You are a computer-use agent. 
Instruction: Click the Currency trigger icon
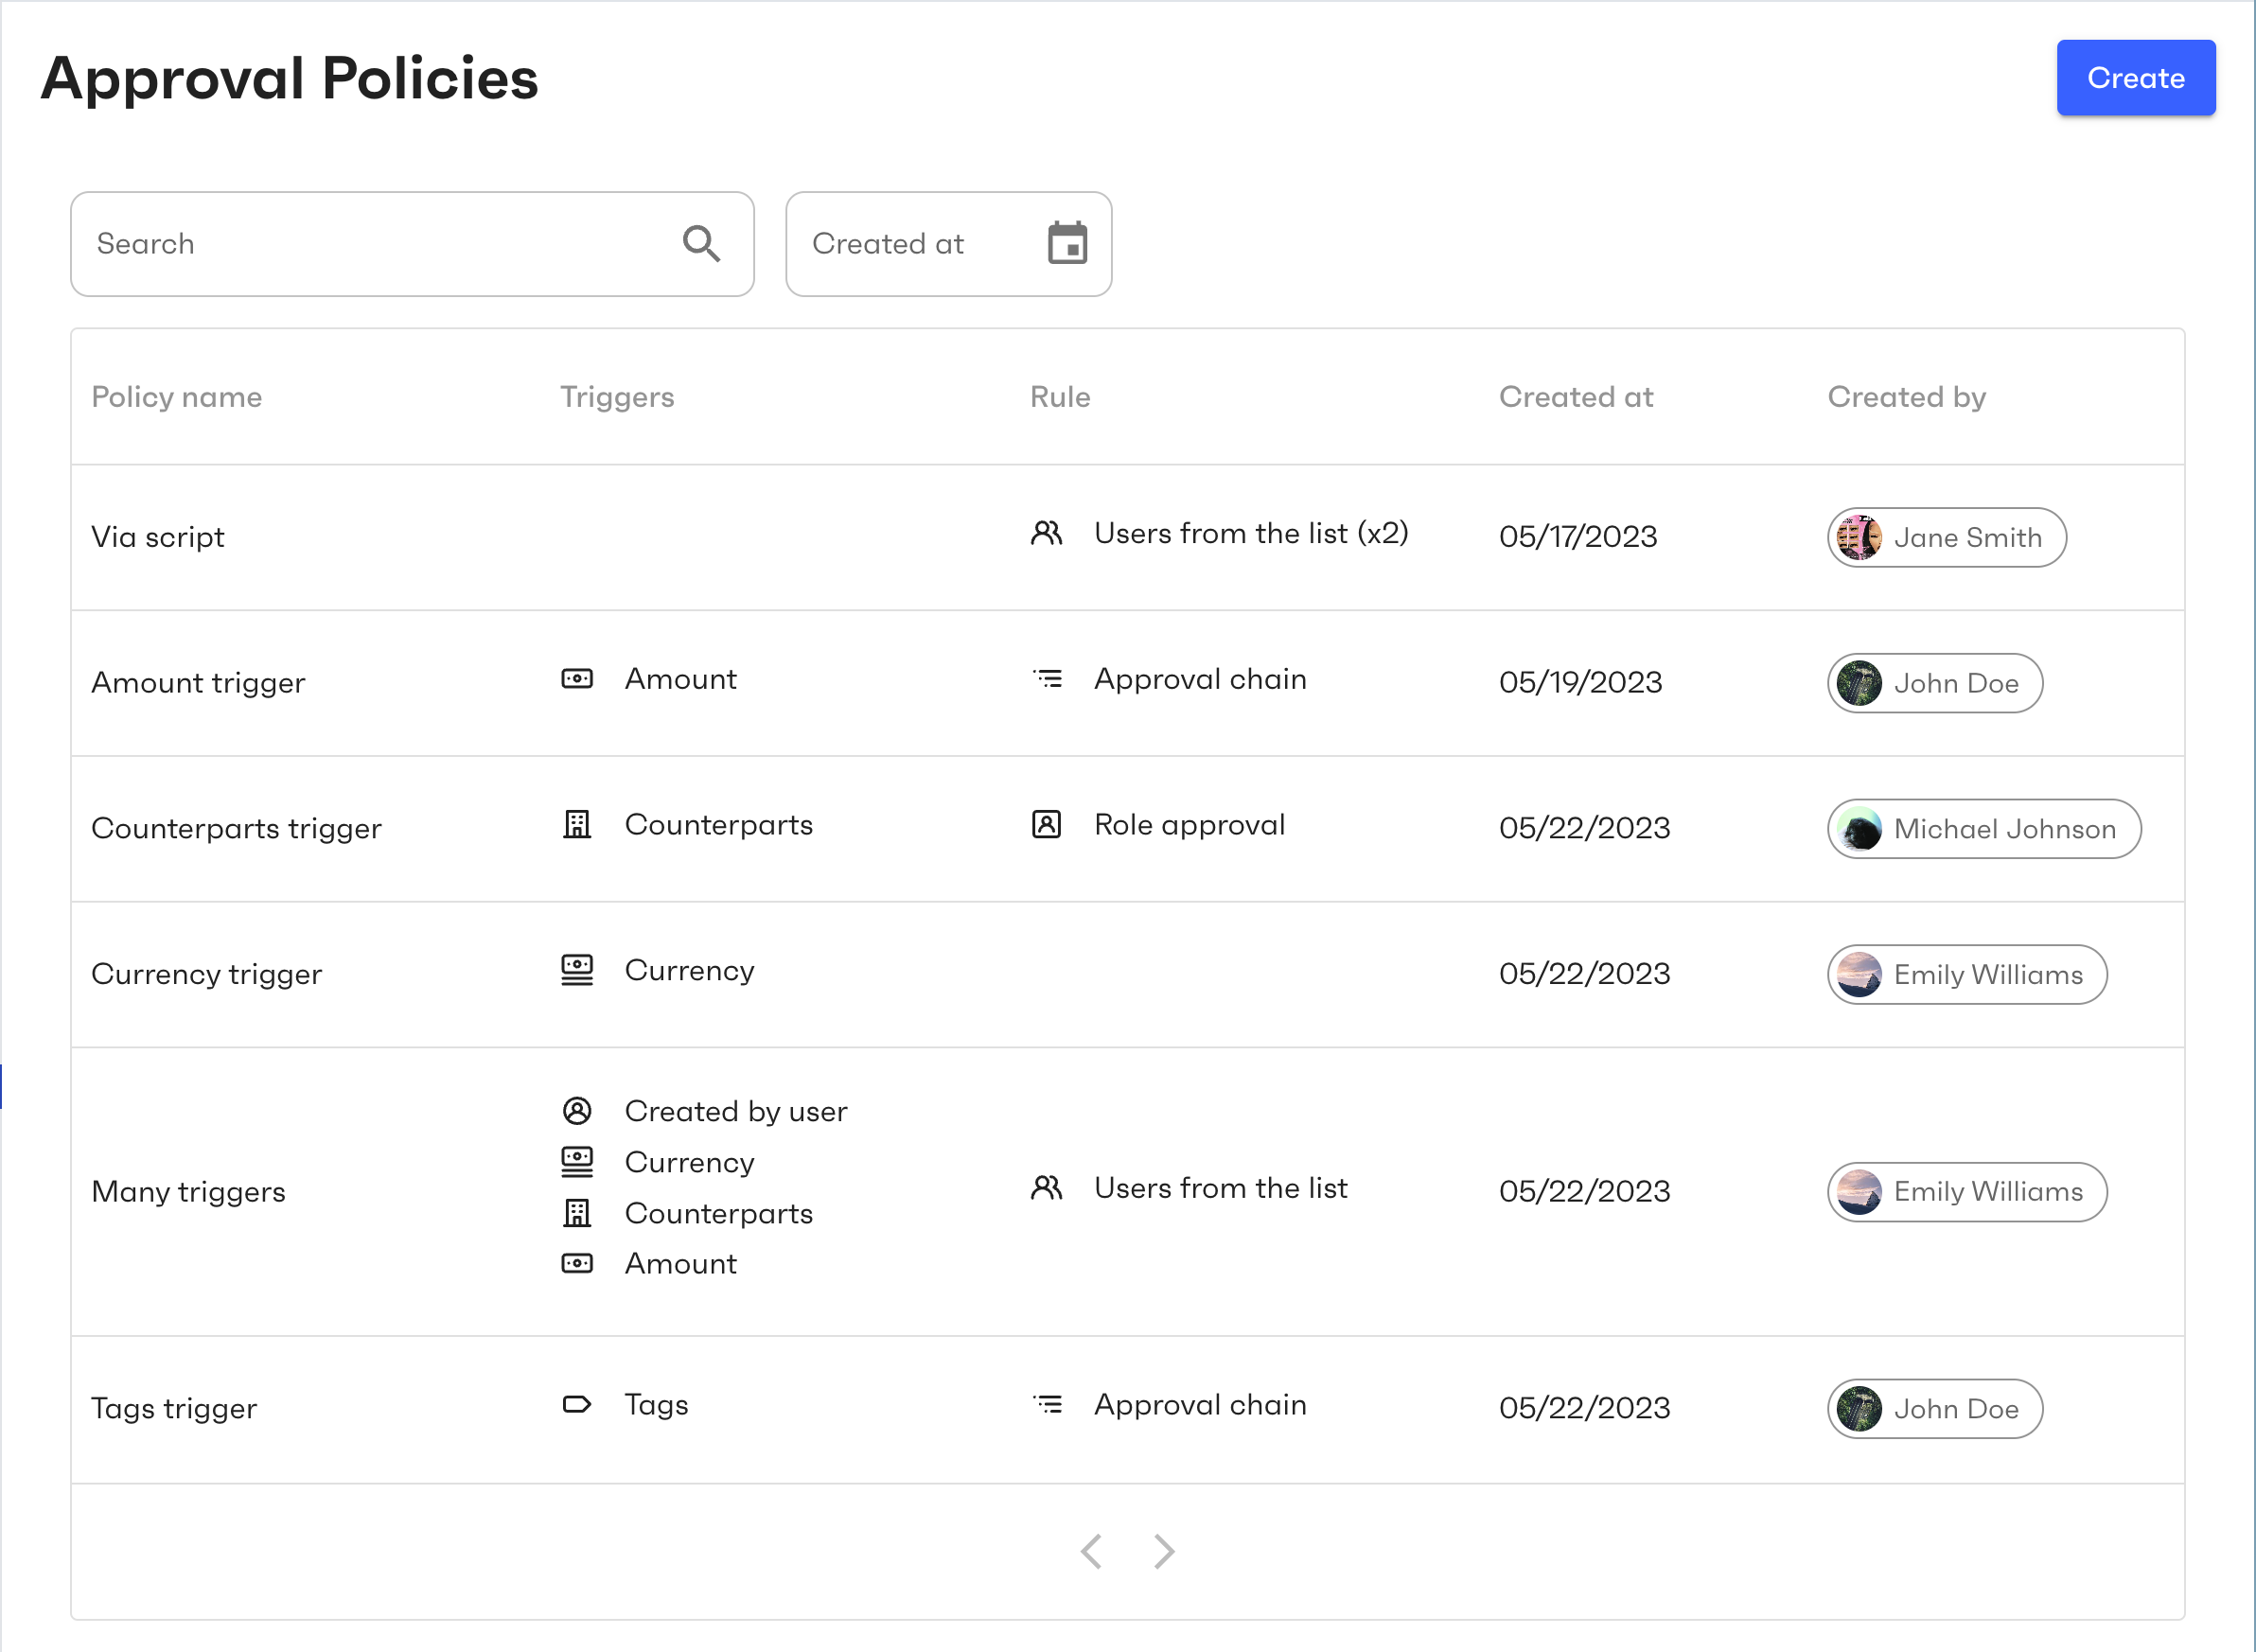(x=577, y=970)
